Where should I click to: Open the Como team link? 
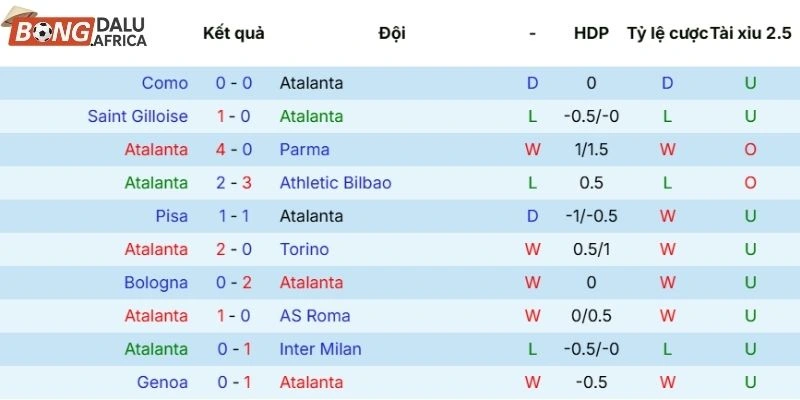click(164, 83)
